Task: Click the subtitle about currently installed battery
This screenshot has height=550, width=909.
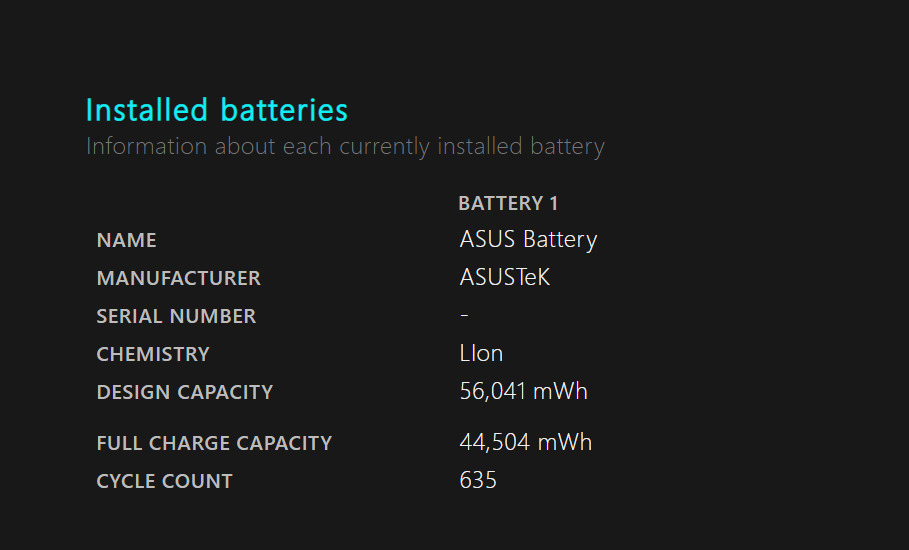Action: click(345, 147)
